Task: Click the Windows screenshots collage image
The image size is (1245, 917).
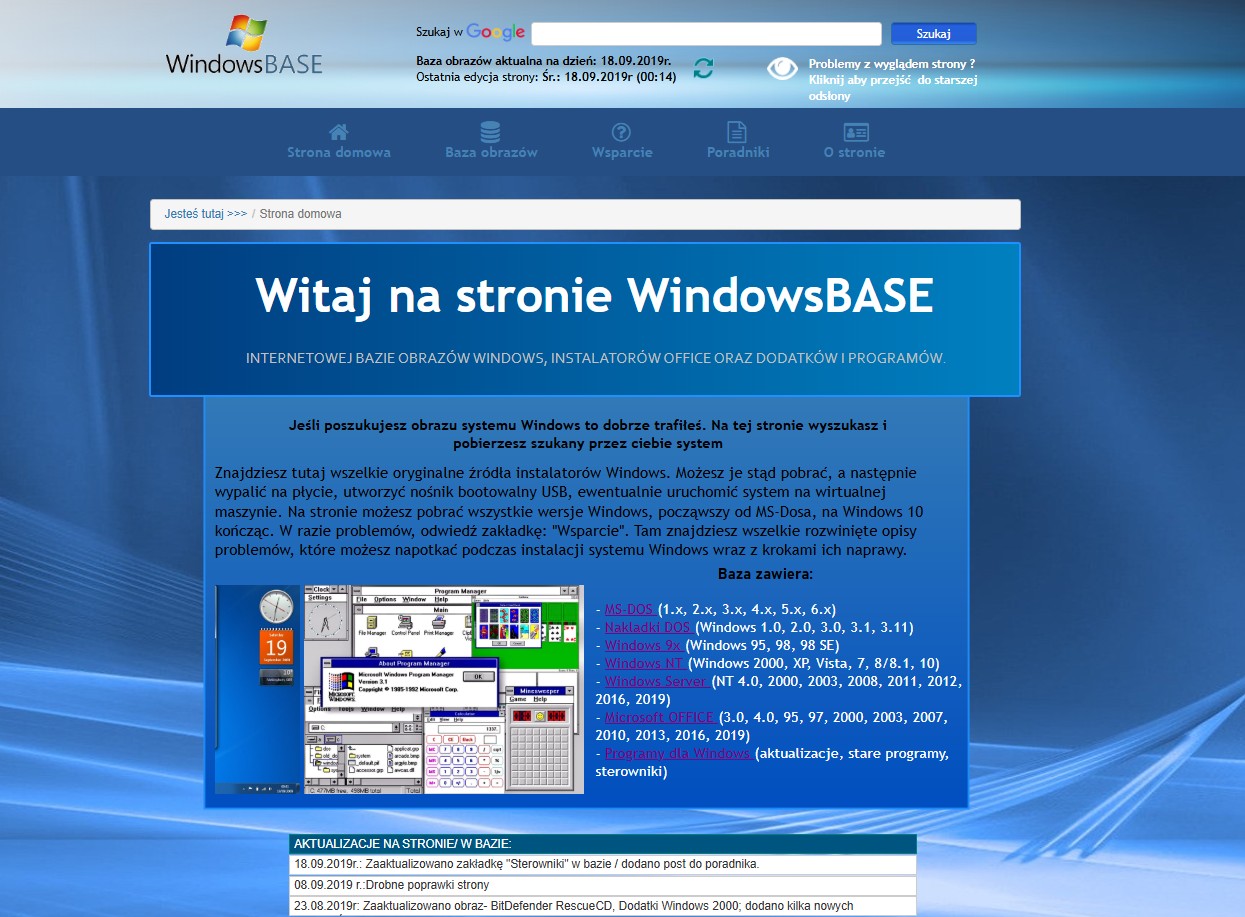Action: pyautogui.click(x=399, y=689)
